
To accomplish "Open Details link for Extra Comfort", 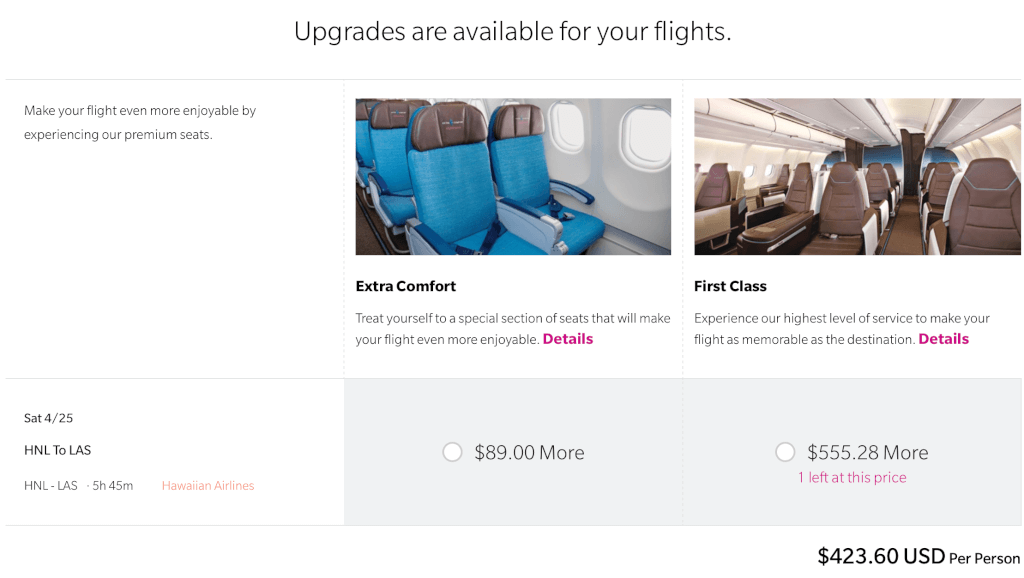I will (x=568, y=339).
